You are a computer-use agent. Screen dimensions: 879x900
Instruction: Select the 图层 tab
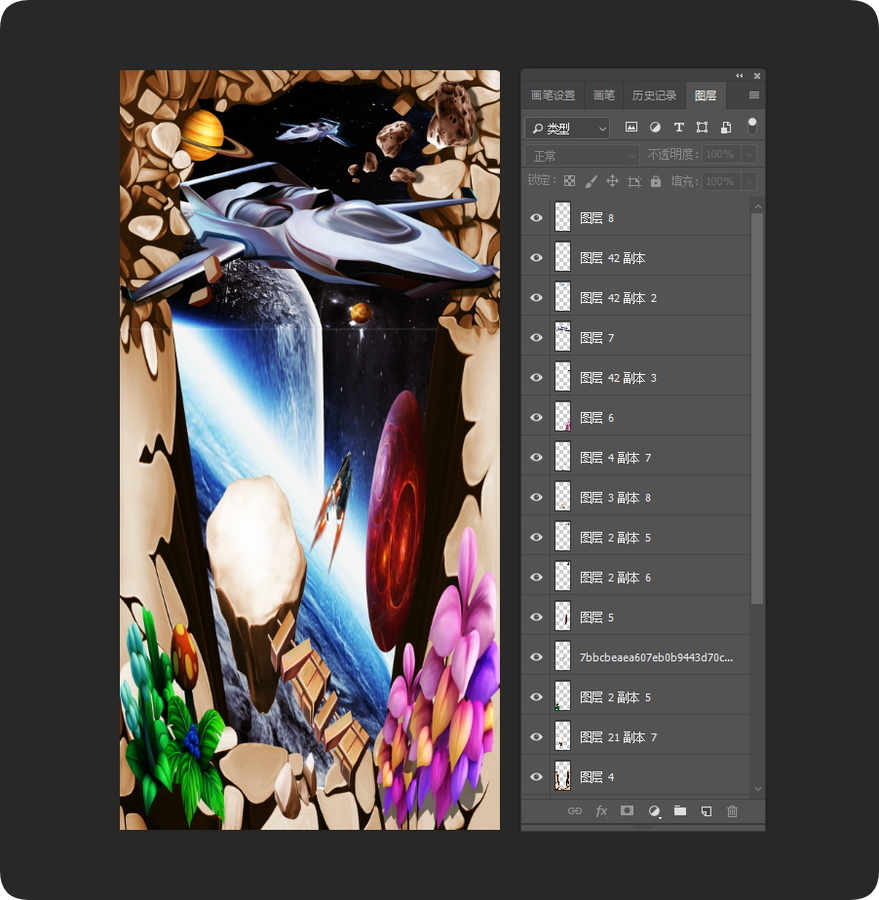point(705,95)
